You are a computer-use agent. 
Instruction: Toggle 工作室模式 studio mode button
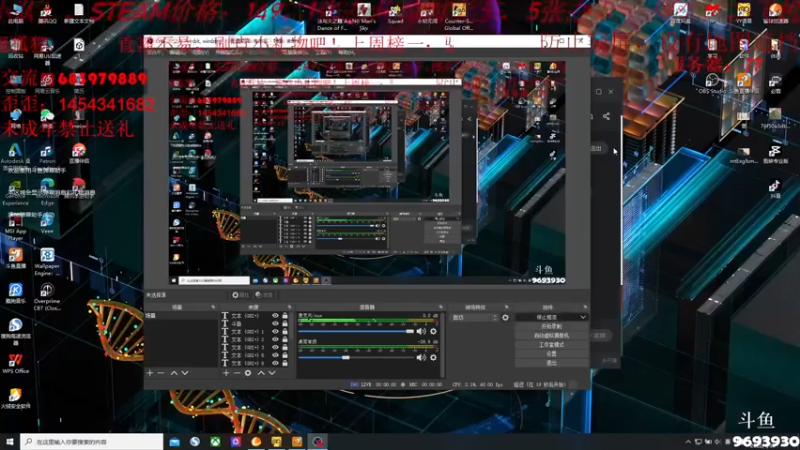551,345
